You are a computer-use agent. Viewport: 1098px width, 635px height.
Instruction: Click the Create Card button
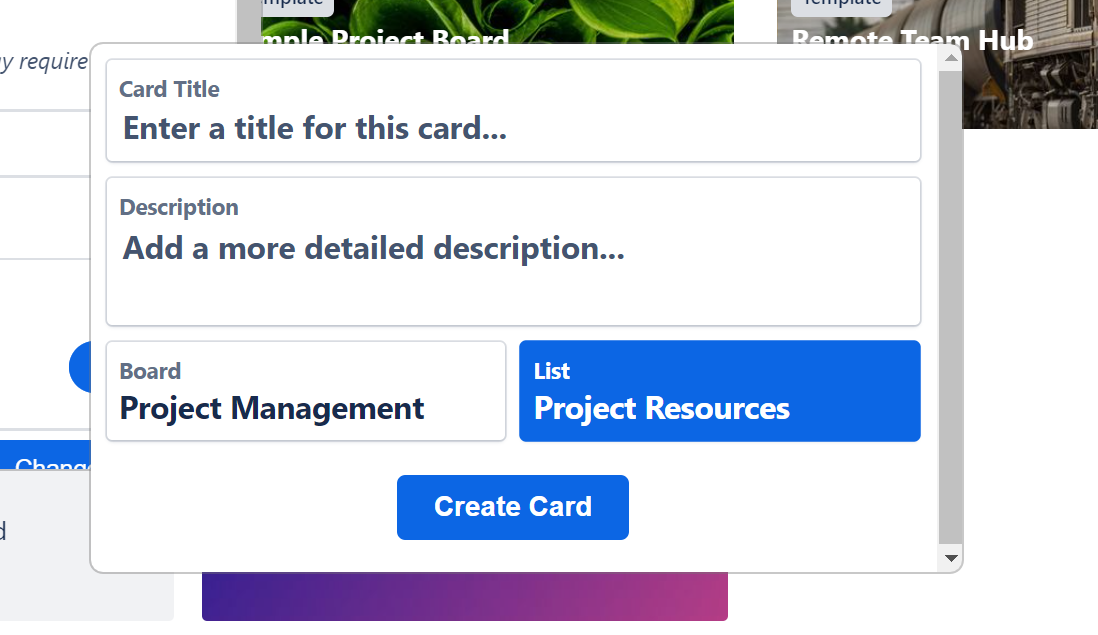coord(512,507)
